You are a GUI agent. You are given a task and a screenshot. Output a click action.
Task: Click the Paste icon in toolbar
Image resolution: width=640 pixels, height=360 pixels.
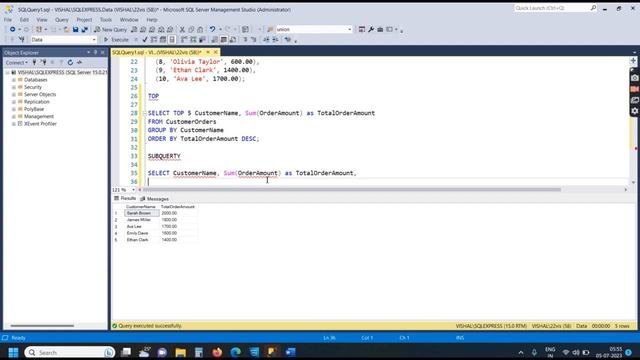tap(200, 29)
